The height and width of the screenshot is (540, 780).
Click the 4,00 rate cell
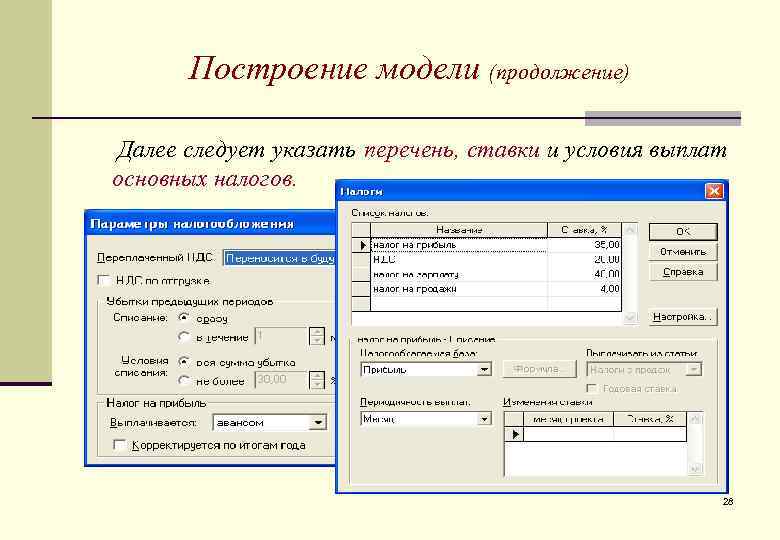tap(585, 289)
